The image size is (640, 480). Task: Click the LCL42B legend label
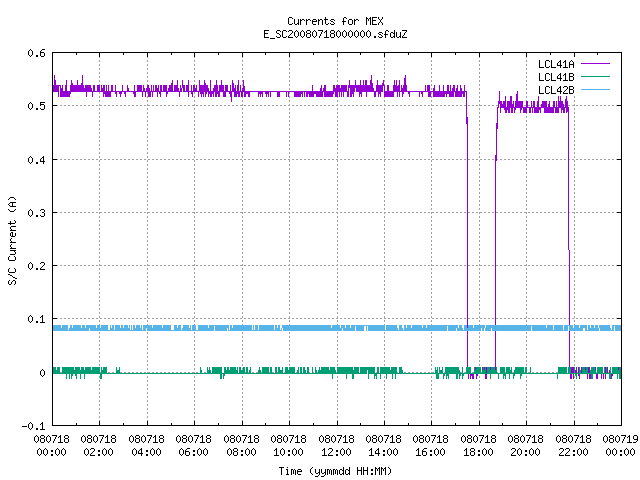(556, 90)
